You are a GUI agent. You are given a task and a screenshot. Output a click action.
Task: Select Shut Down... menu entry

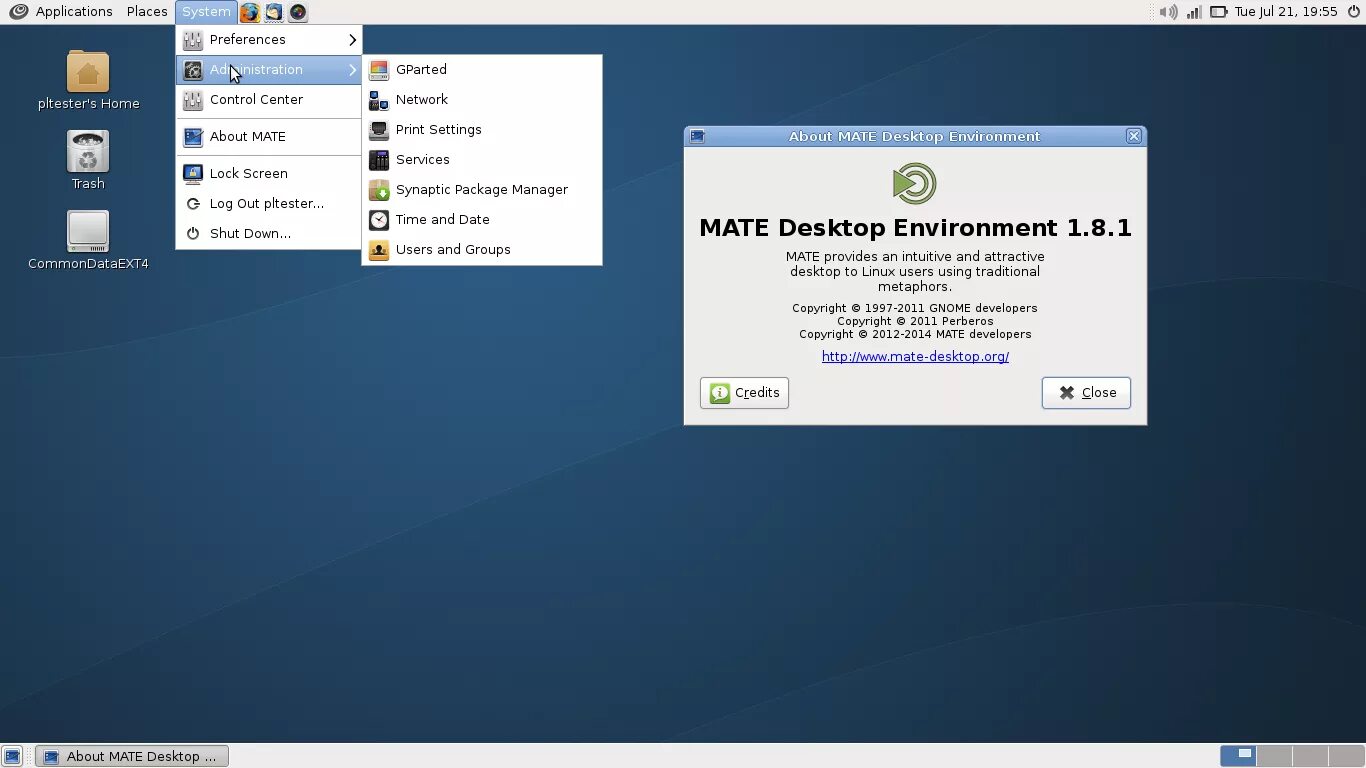[269, 234]
